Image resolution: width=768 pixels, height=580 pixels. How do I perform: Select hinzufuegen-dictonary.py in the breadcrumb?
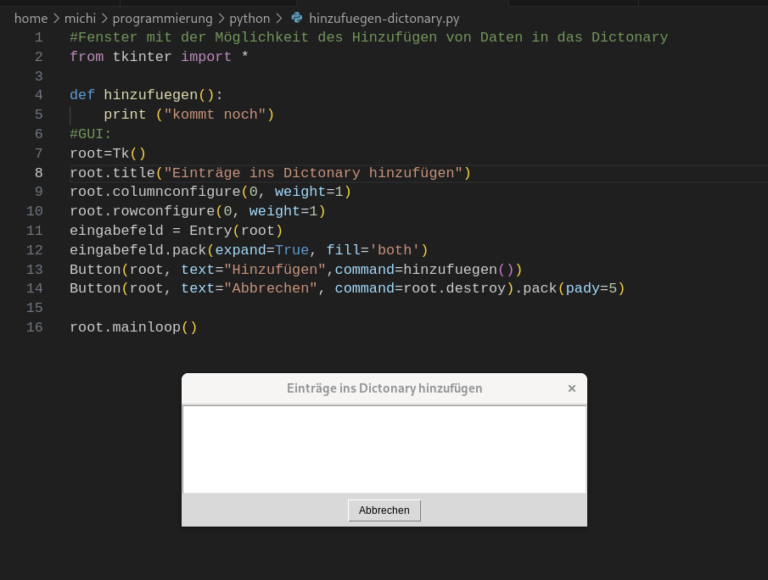click(384, 19)
